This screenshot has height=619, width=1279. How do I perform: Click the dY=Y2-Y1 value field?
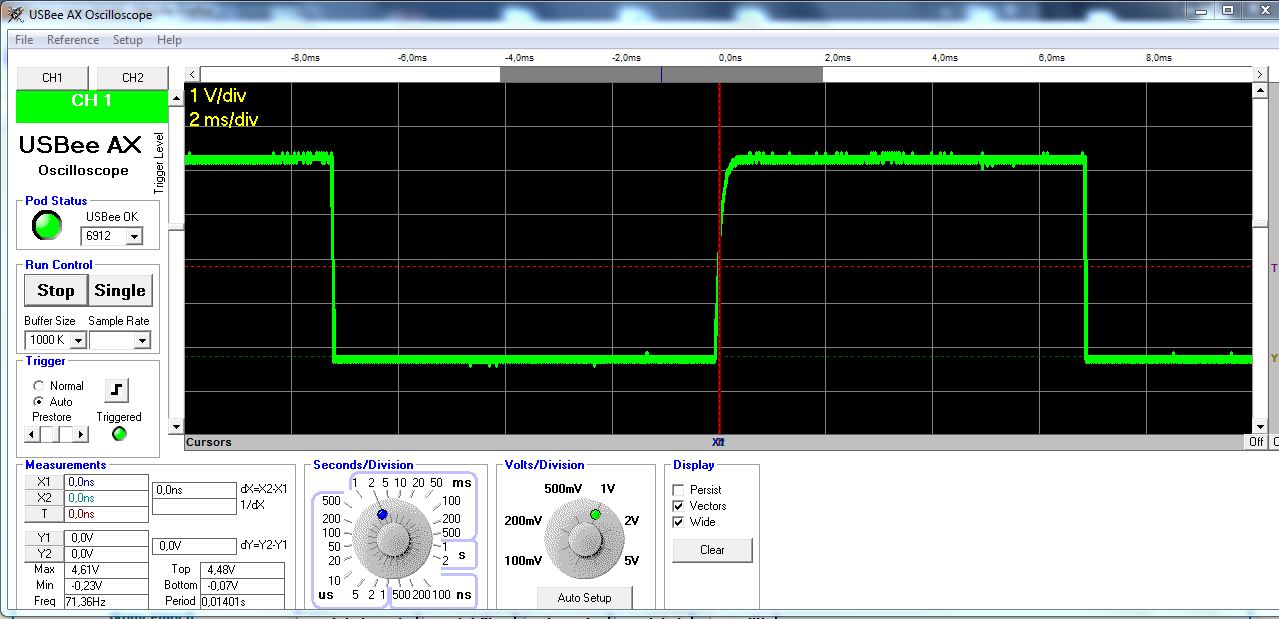coord(194,546)
